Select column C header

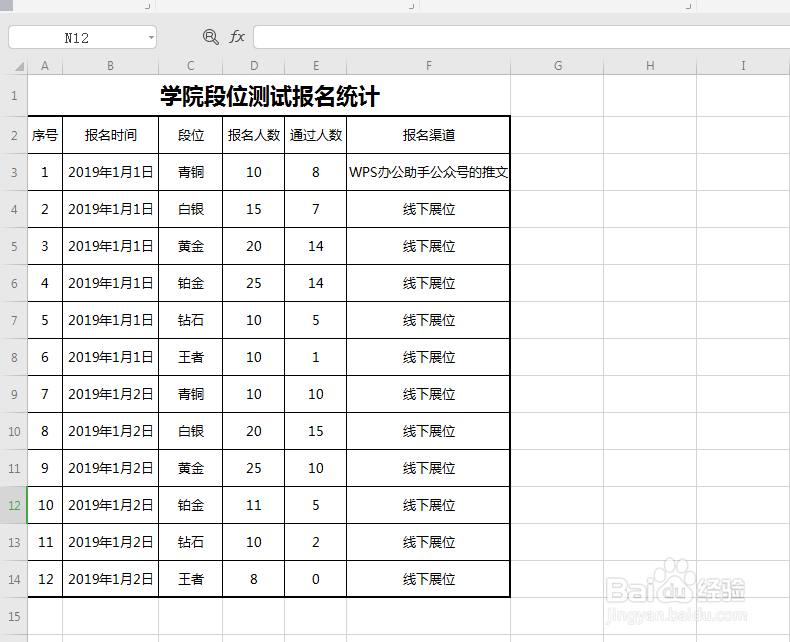click(x=190, y=66)
